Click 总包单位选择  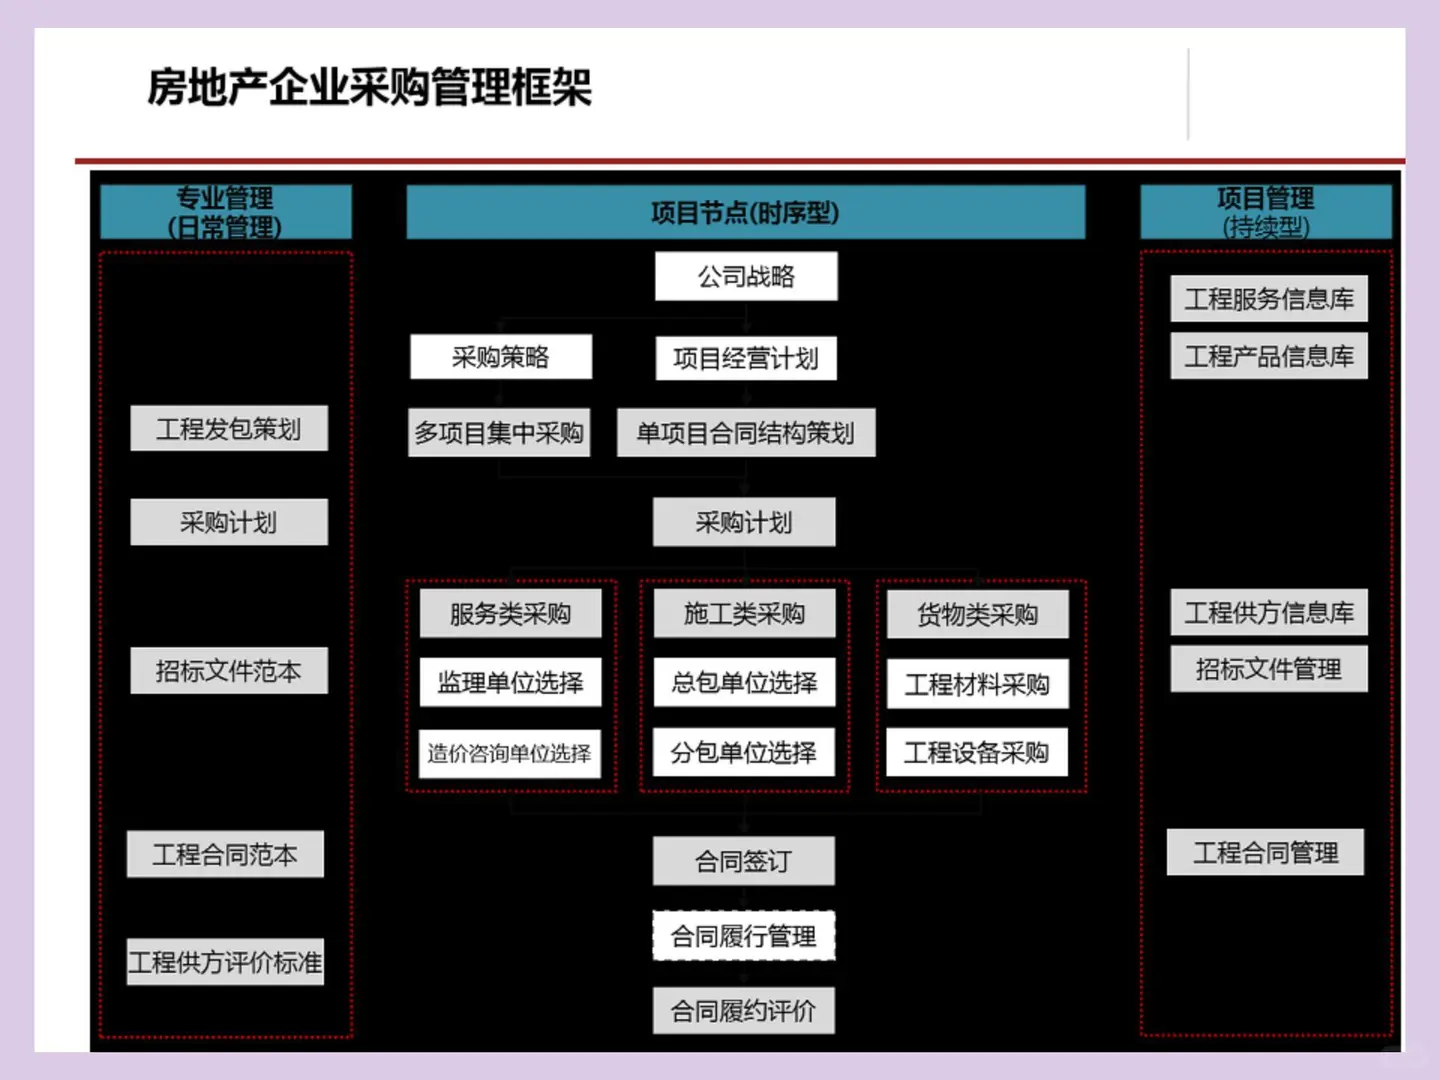(x=744, y=682)
